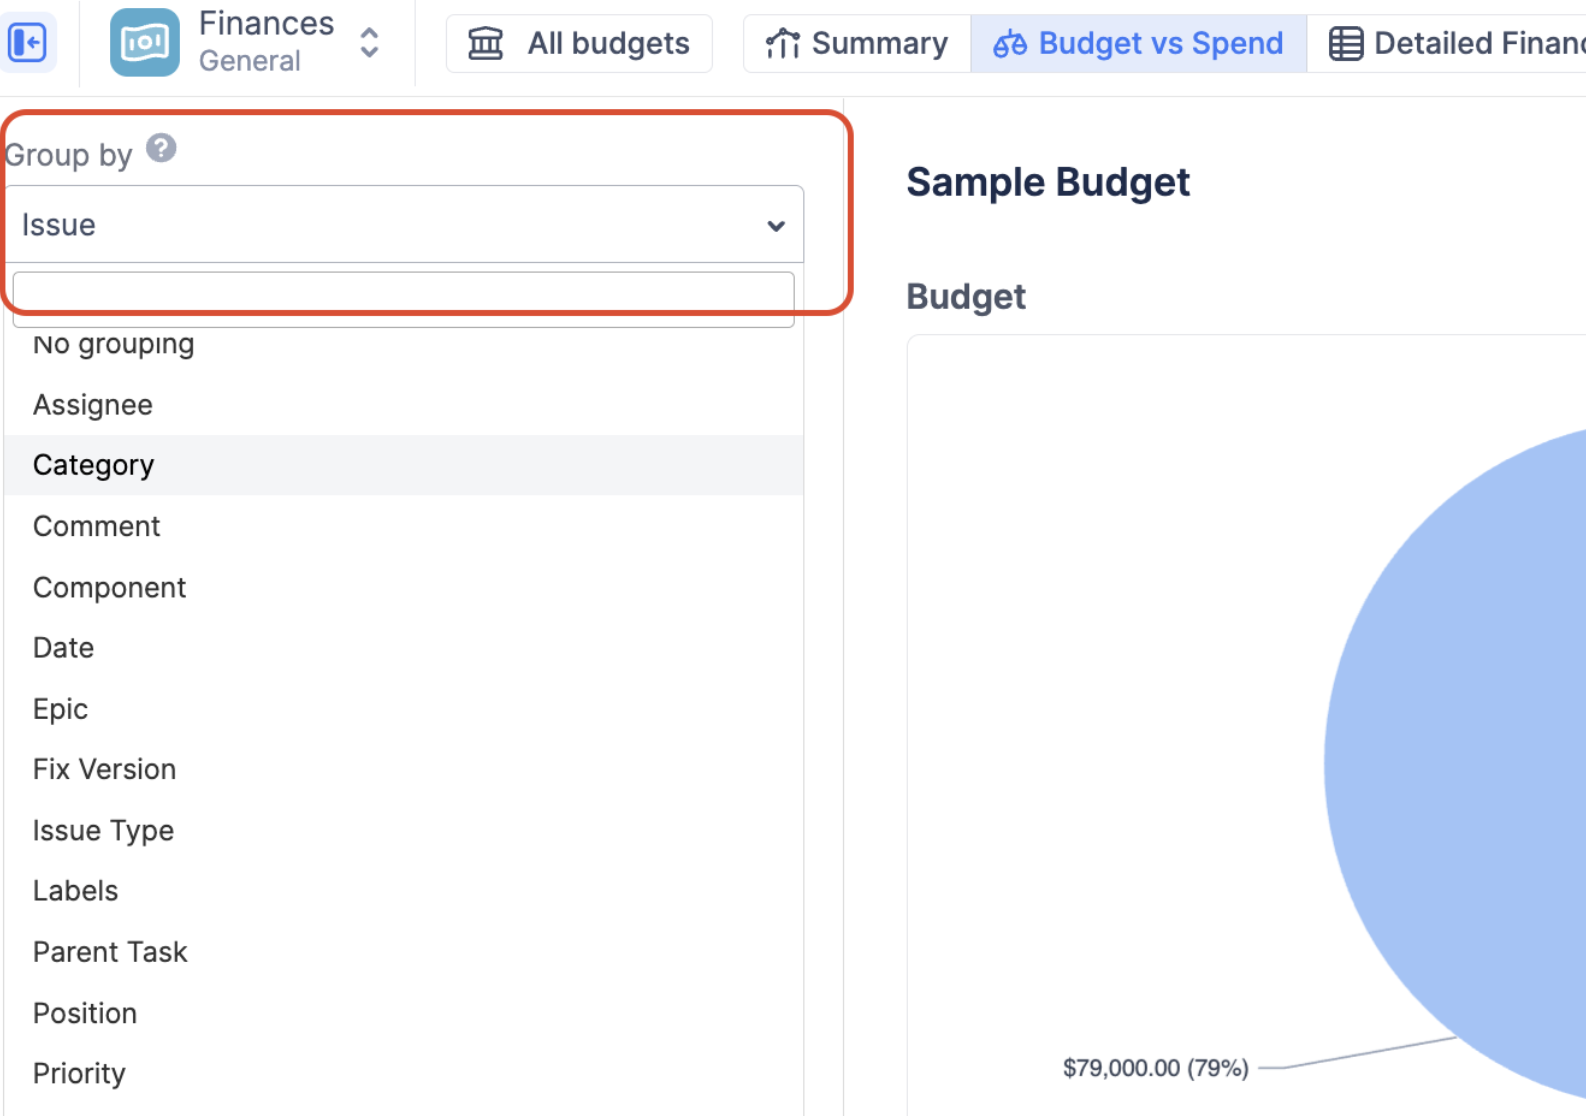Click the Group by help icon

[x=161, y=148]
